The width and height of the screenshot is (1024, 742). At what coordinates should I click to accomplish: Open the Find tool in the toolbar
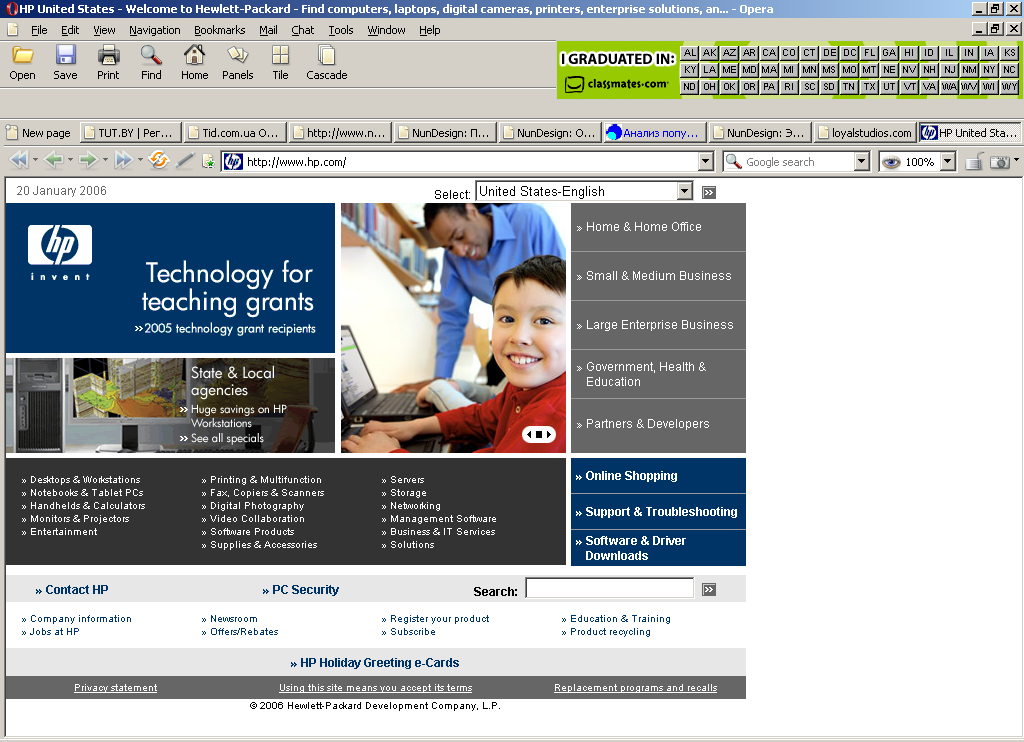pos(151,55)
